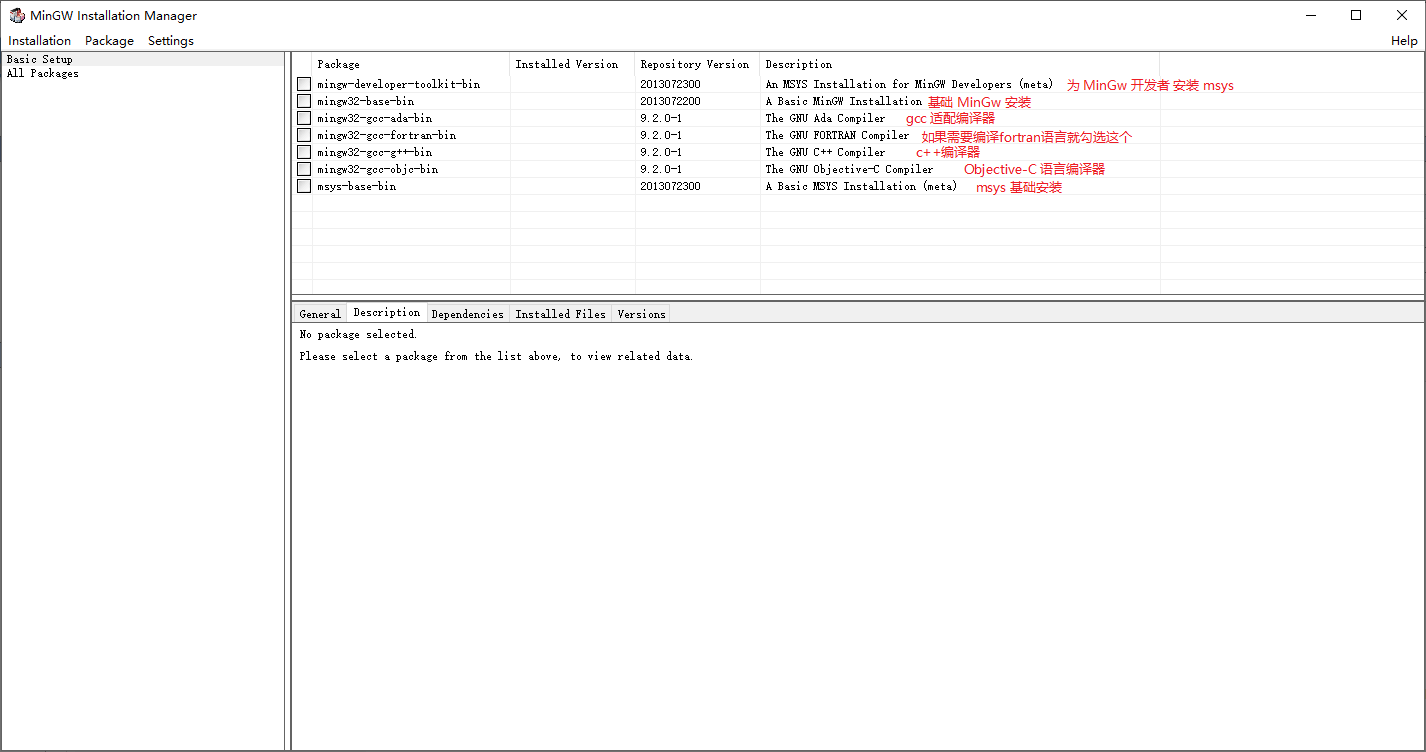Close the MinGW Installation Manager window
Image resolution: width=1426 pixels, height=752 pixels.
point(1402,15)
